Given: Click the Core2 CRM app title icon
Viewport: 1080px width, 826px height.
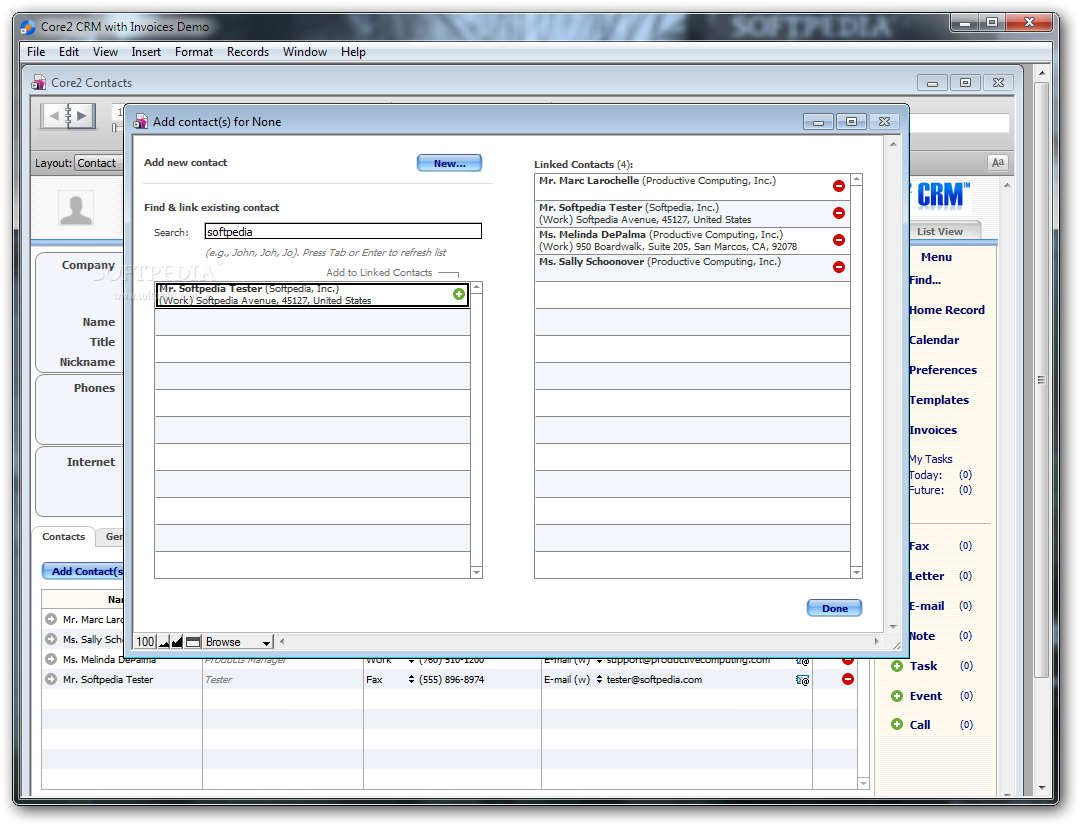Looking at the screenshot, I should 28,27.
